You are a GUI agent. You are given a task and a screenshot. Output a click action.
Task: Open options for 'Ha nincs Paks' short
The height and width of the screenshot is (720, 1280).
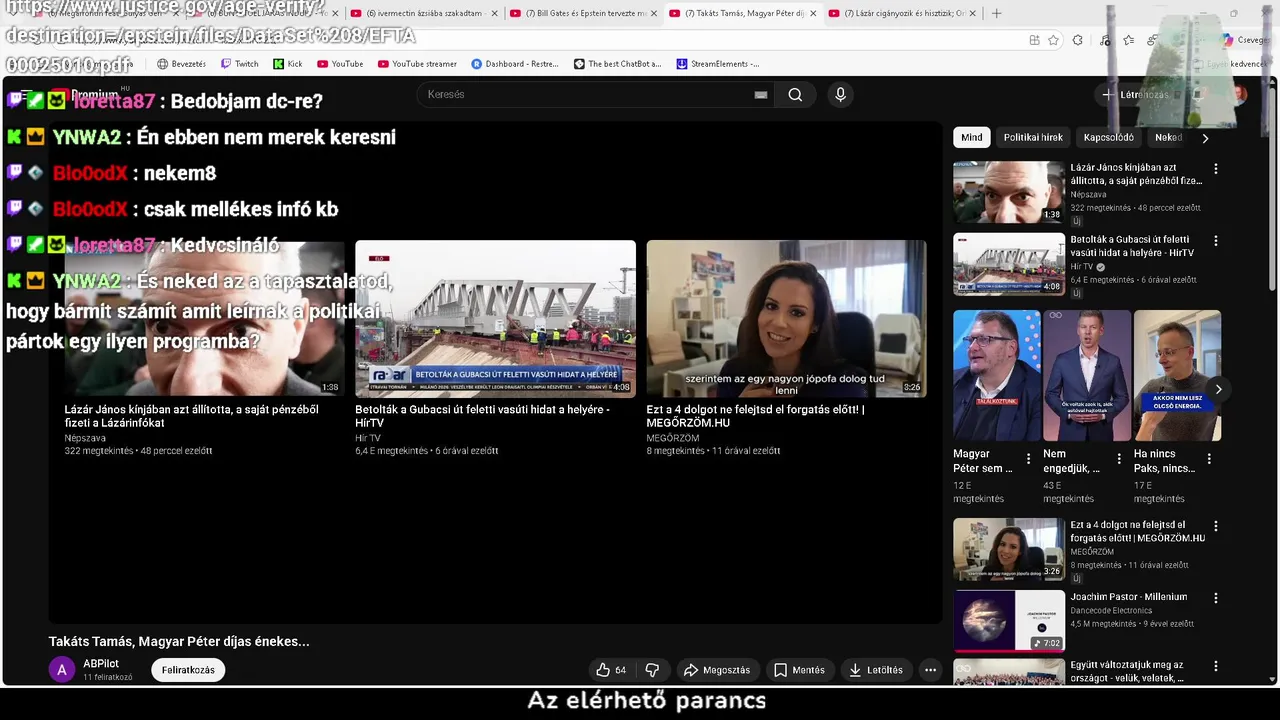tap(1209, 459)
